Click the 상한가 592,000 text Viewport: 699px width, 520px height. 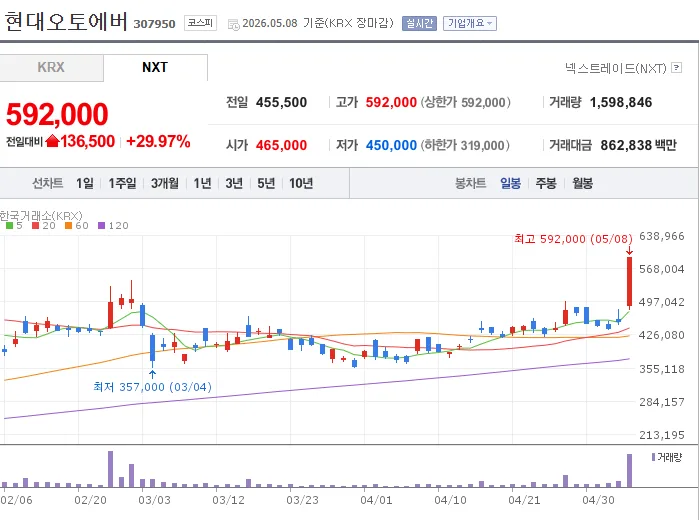coord(465,102)
